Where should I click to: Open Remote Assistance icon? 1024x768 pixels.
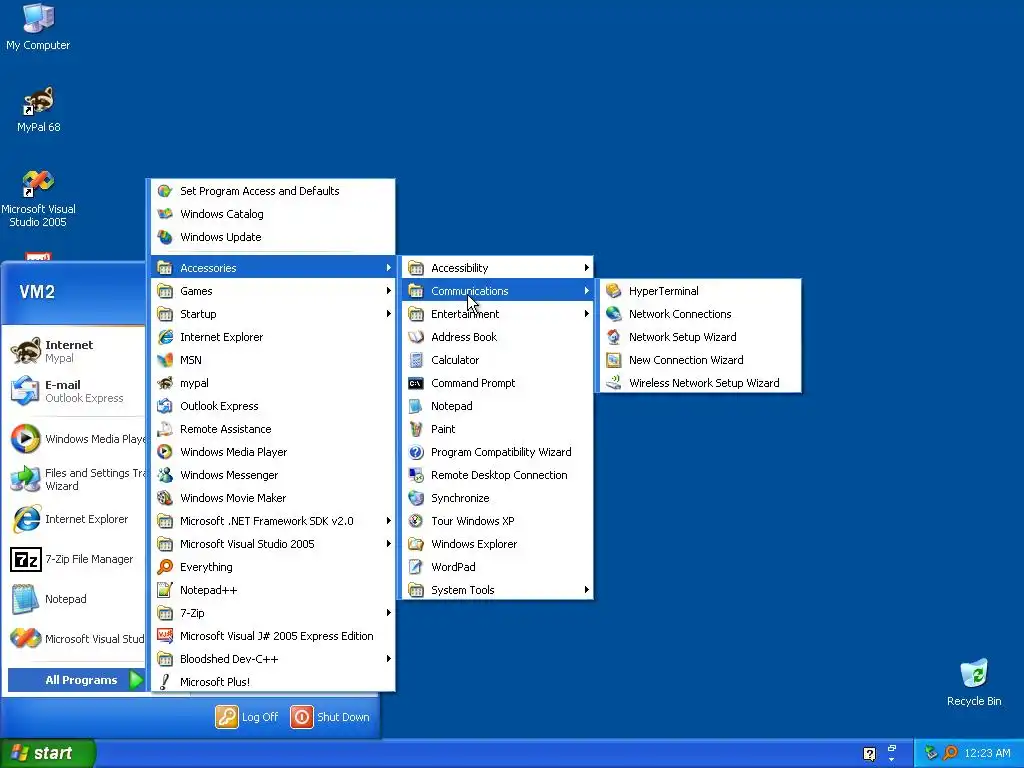tap(165, 429)
